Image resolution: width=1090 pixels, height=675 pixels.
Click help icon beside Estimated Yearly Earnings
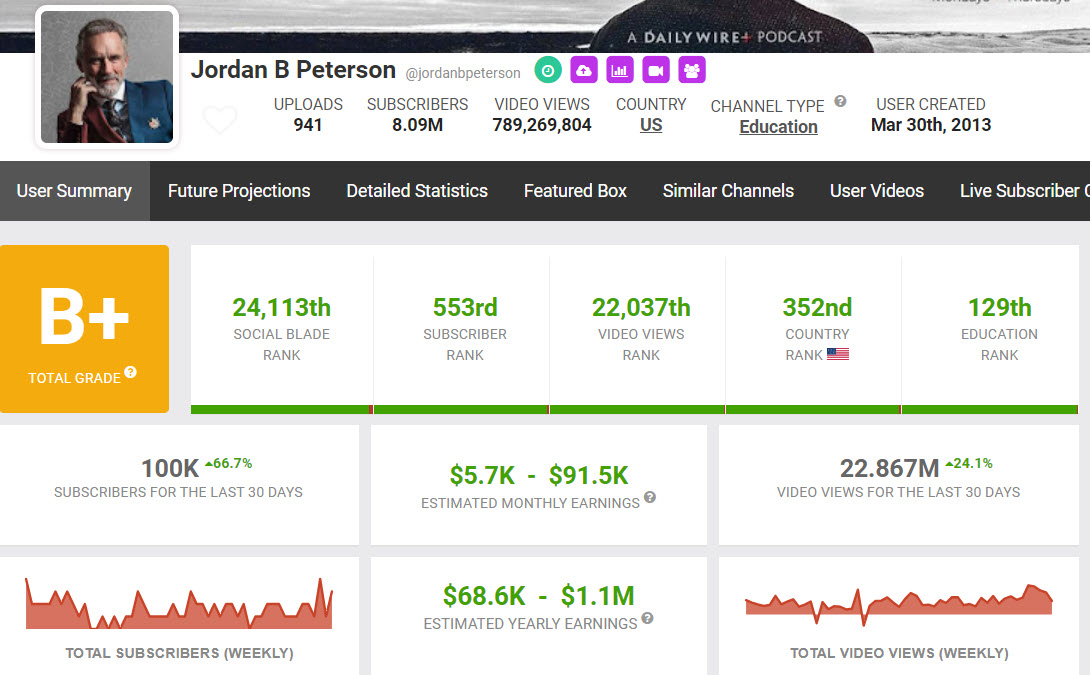[x=647, y=618]
